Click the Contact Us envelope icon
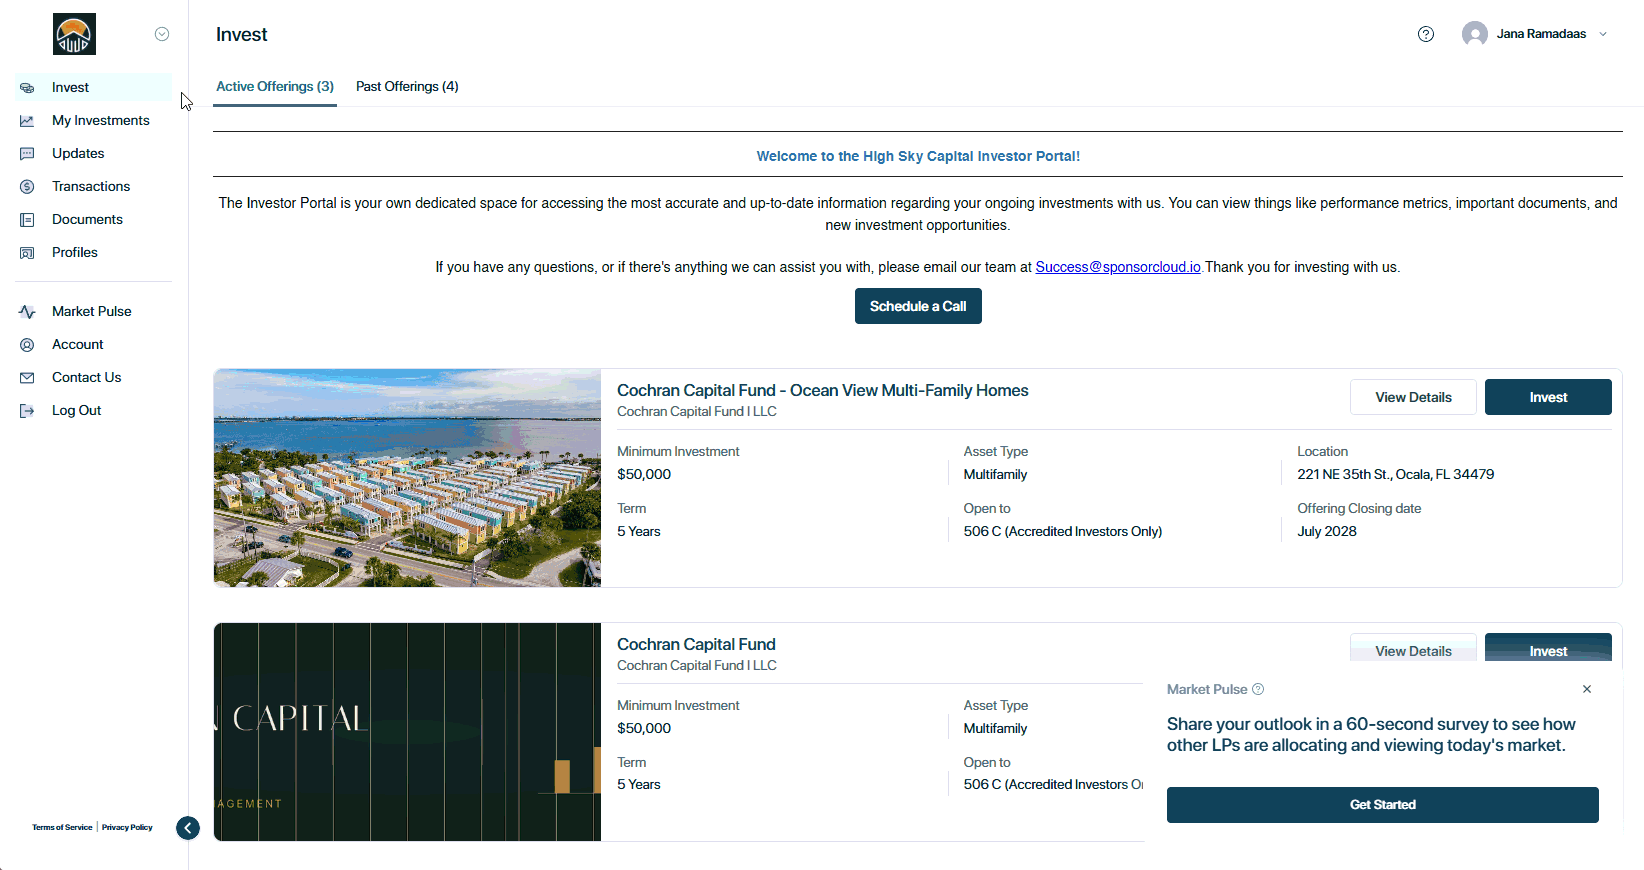The height and width of the screenshot is (870, 1644). 27,378
